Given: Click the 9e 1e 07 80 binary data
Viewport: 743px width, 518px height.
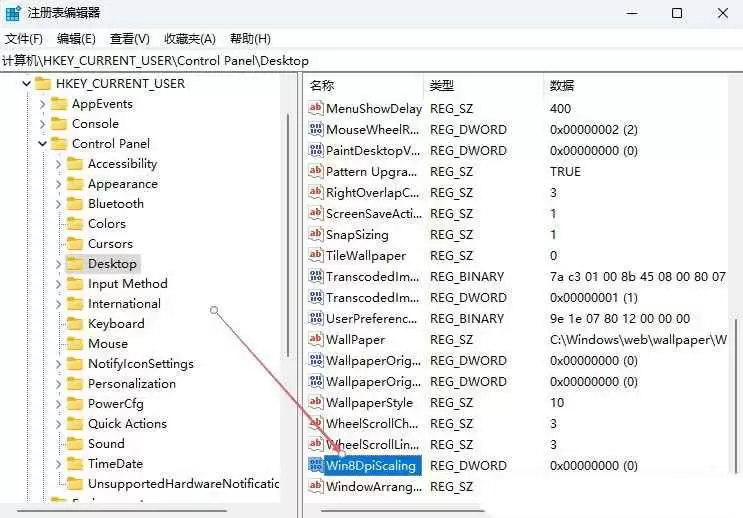Looking at the screenshot, I should click(620, 318).
